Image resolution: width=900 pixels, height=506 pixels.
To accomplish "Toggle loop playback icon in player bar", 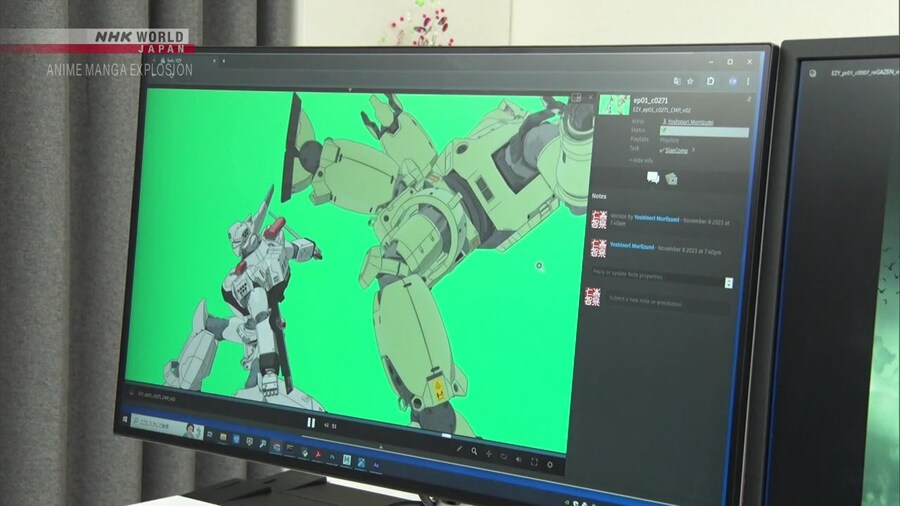I will coord(504,457).
